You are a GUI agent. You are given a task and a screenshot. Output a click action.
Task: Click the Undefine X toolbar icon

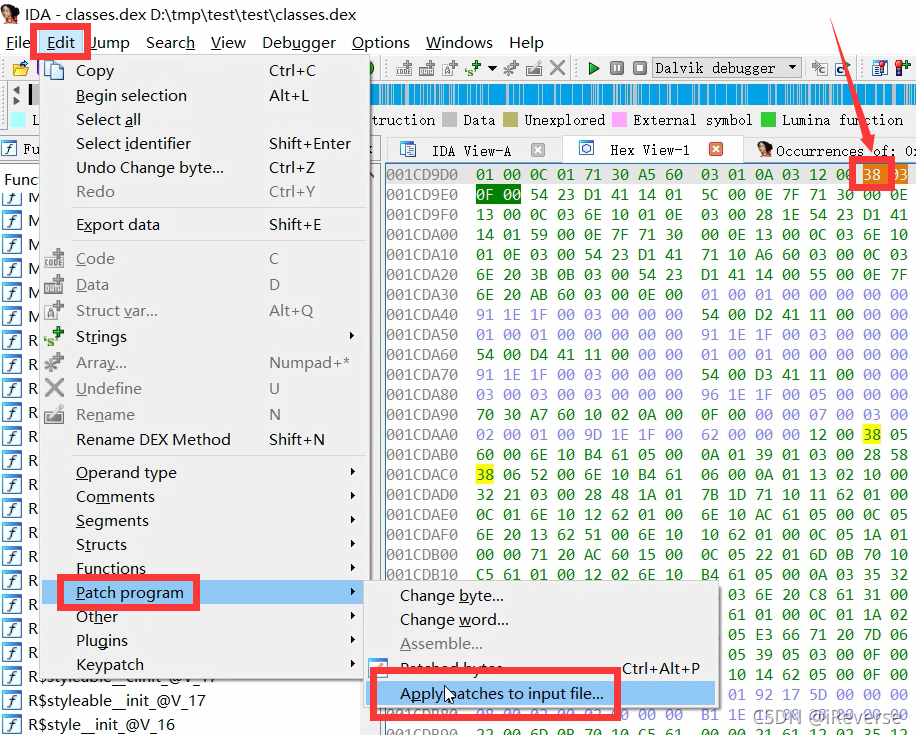point(557,68)
